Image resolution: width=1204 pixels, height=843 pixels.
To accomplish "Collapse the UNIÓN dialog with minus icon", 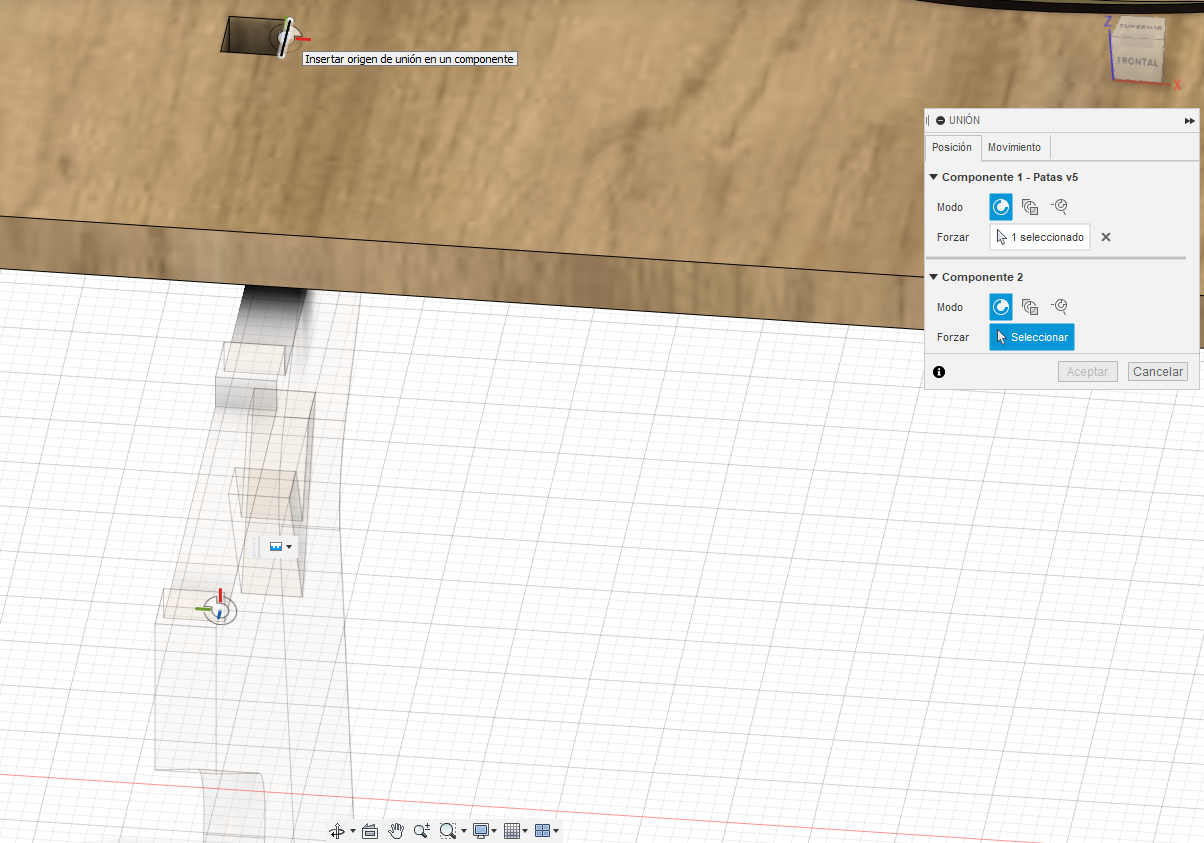I will [x=941, y=120].
